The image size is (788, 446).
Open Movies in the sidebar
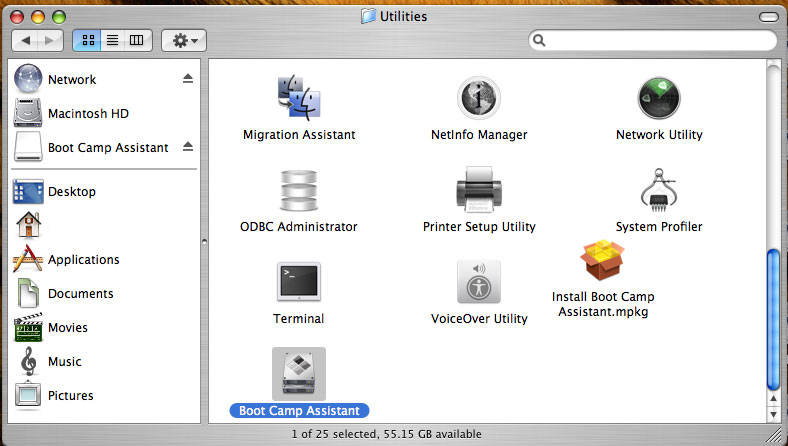click(51, 327)
